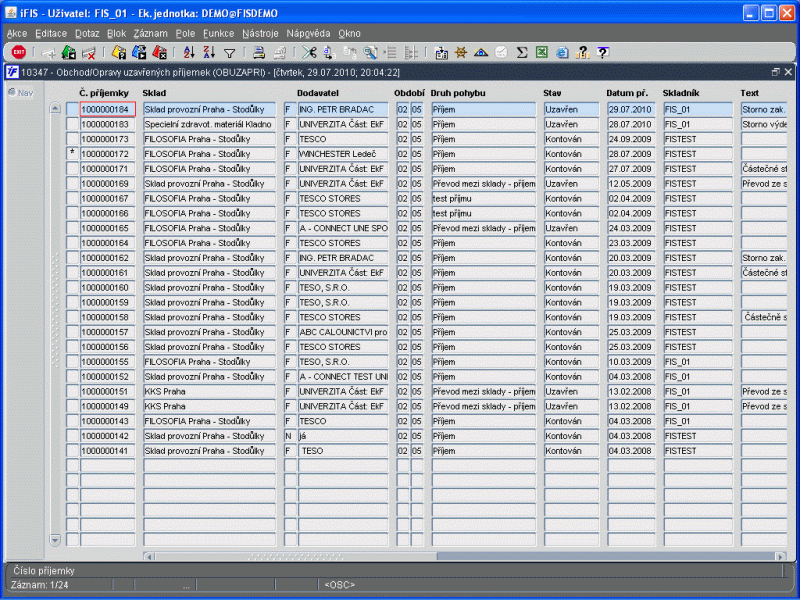Open the Nápověda menu

coord(308,34)
